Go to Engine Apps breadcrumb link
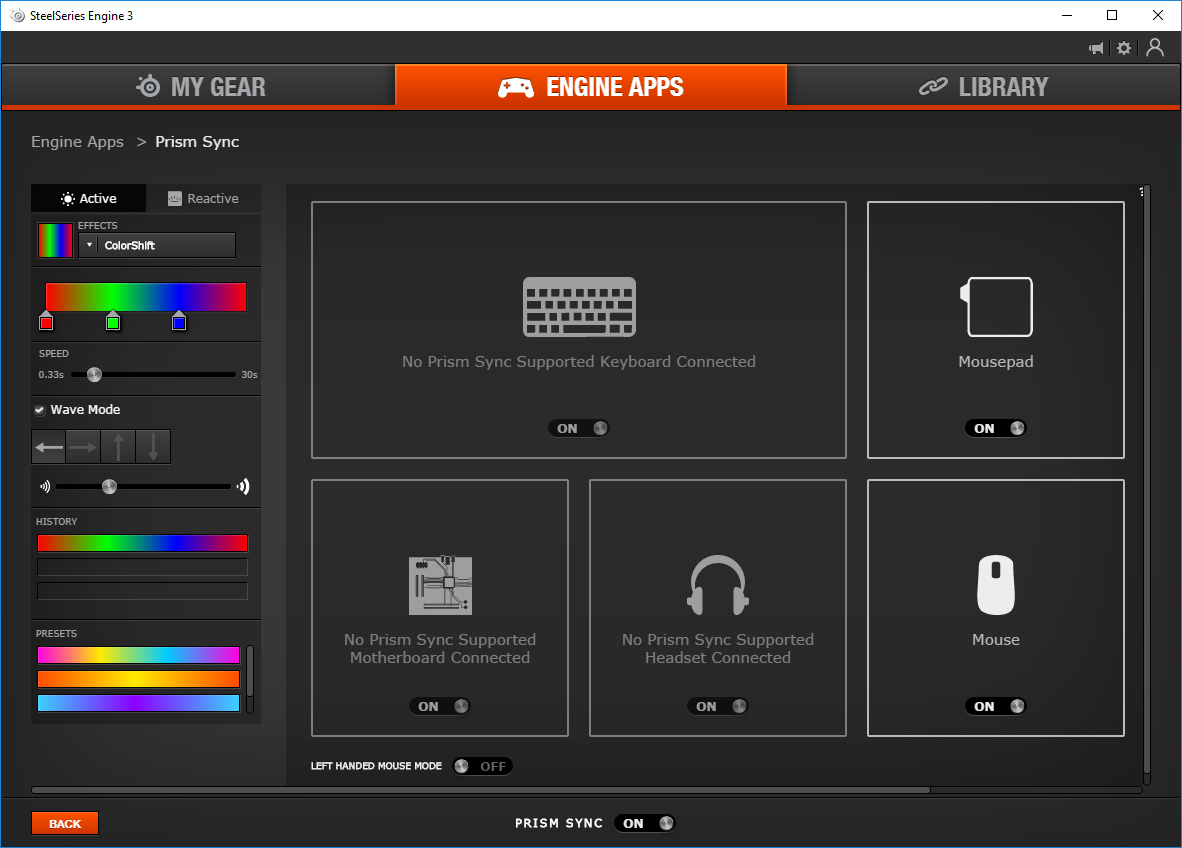 pos(77,142)
